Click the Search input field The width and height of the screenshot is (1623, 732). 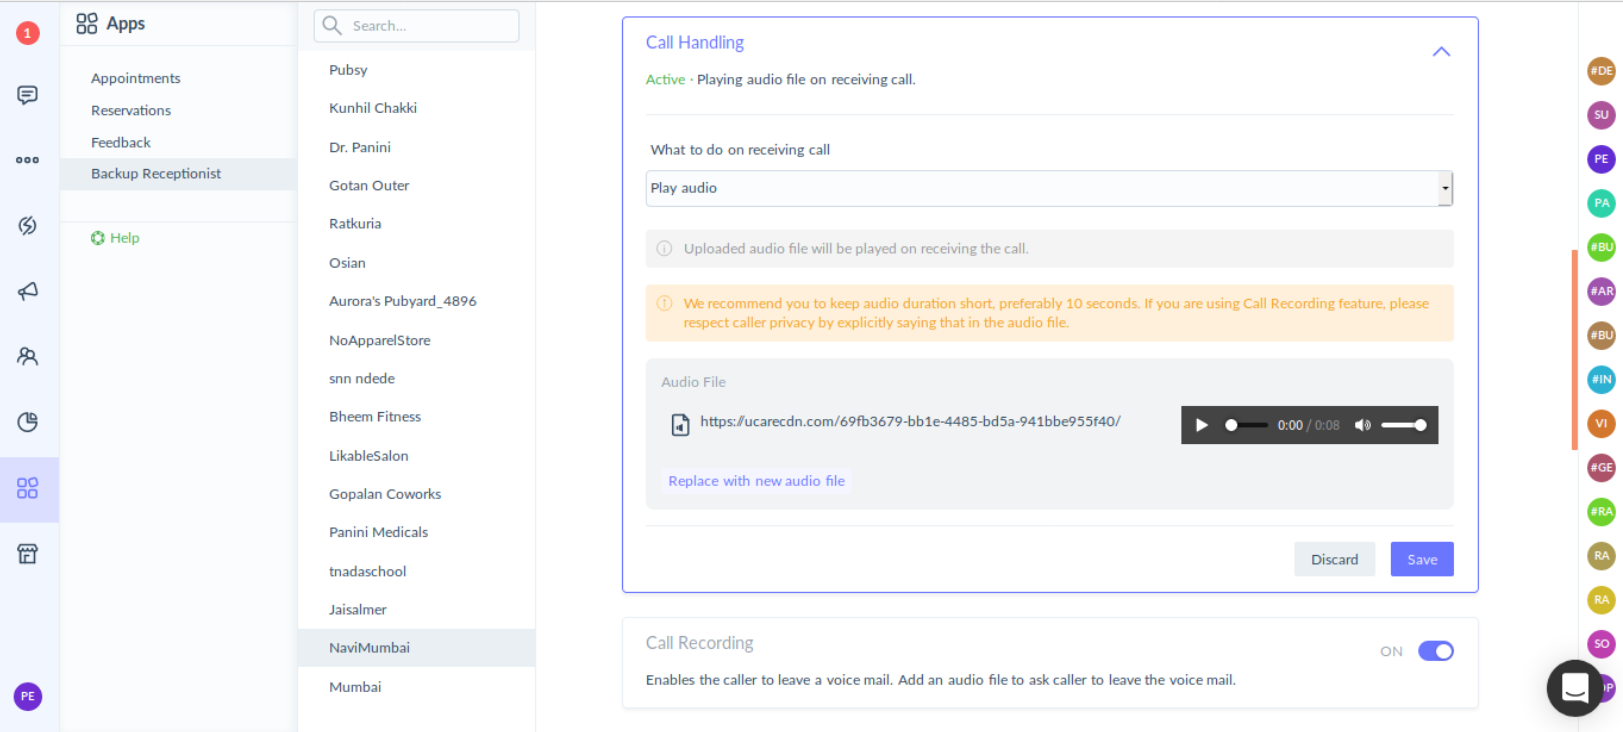click(x=416, y=26)
